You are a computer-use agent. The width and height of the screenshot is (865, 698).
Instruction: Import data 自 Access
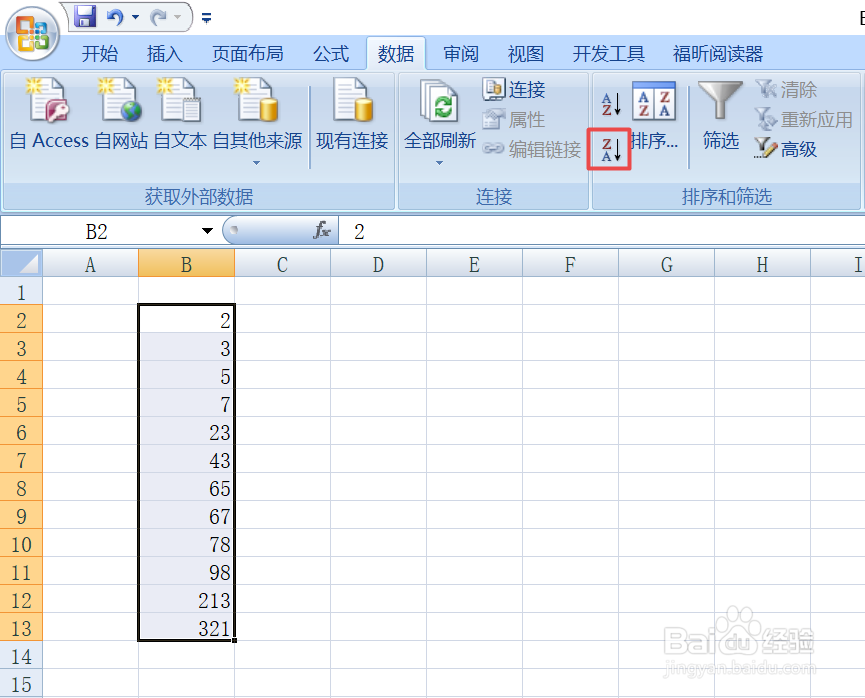tap(49, 114)
